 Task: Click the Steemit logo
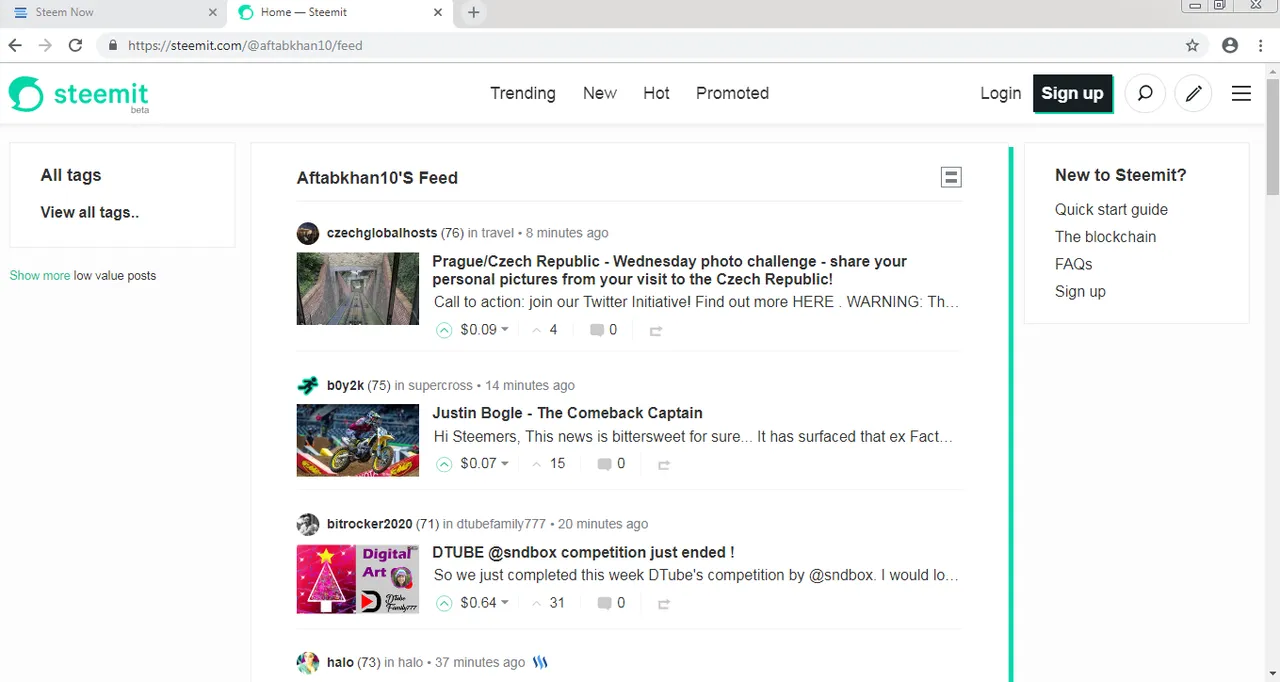pyautogui.click(x=78, y=94)
